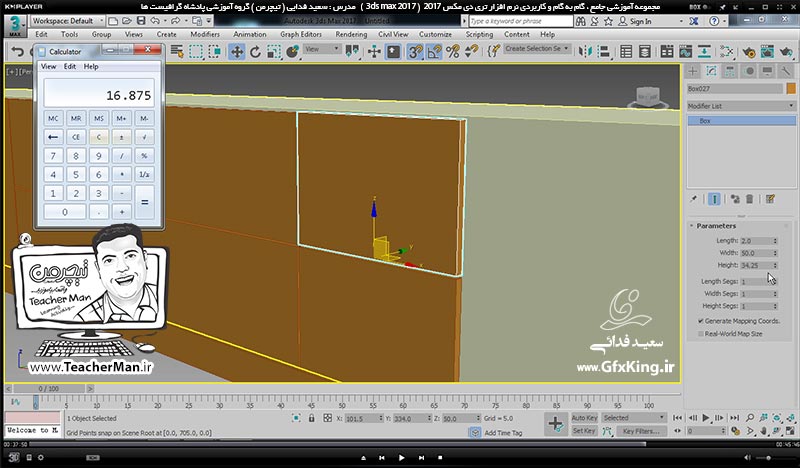
Task: Select the Rotate tool in main toolbar
Action: (255, 52)
